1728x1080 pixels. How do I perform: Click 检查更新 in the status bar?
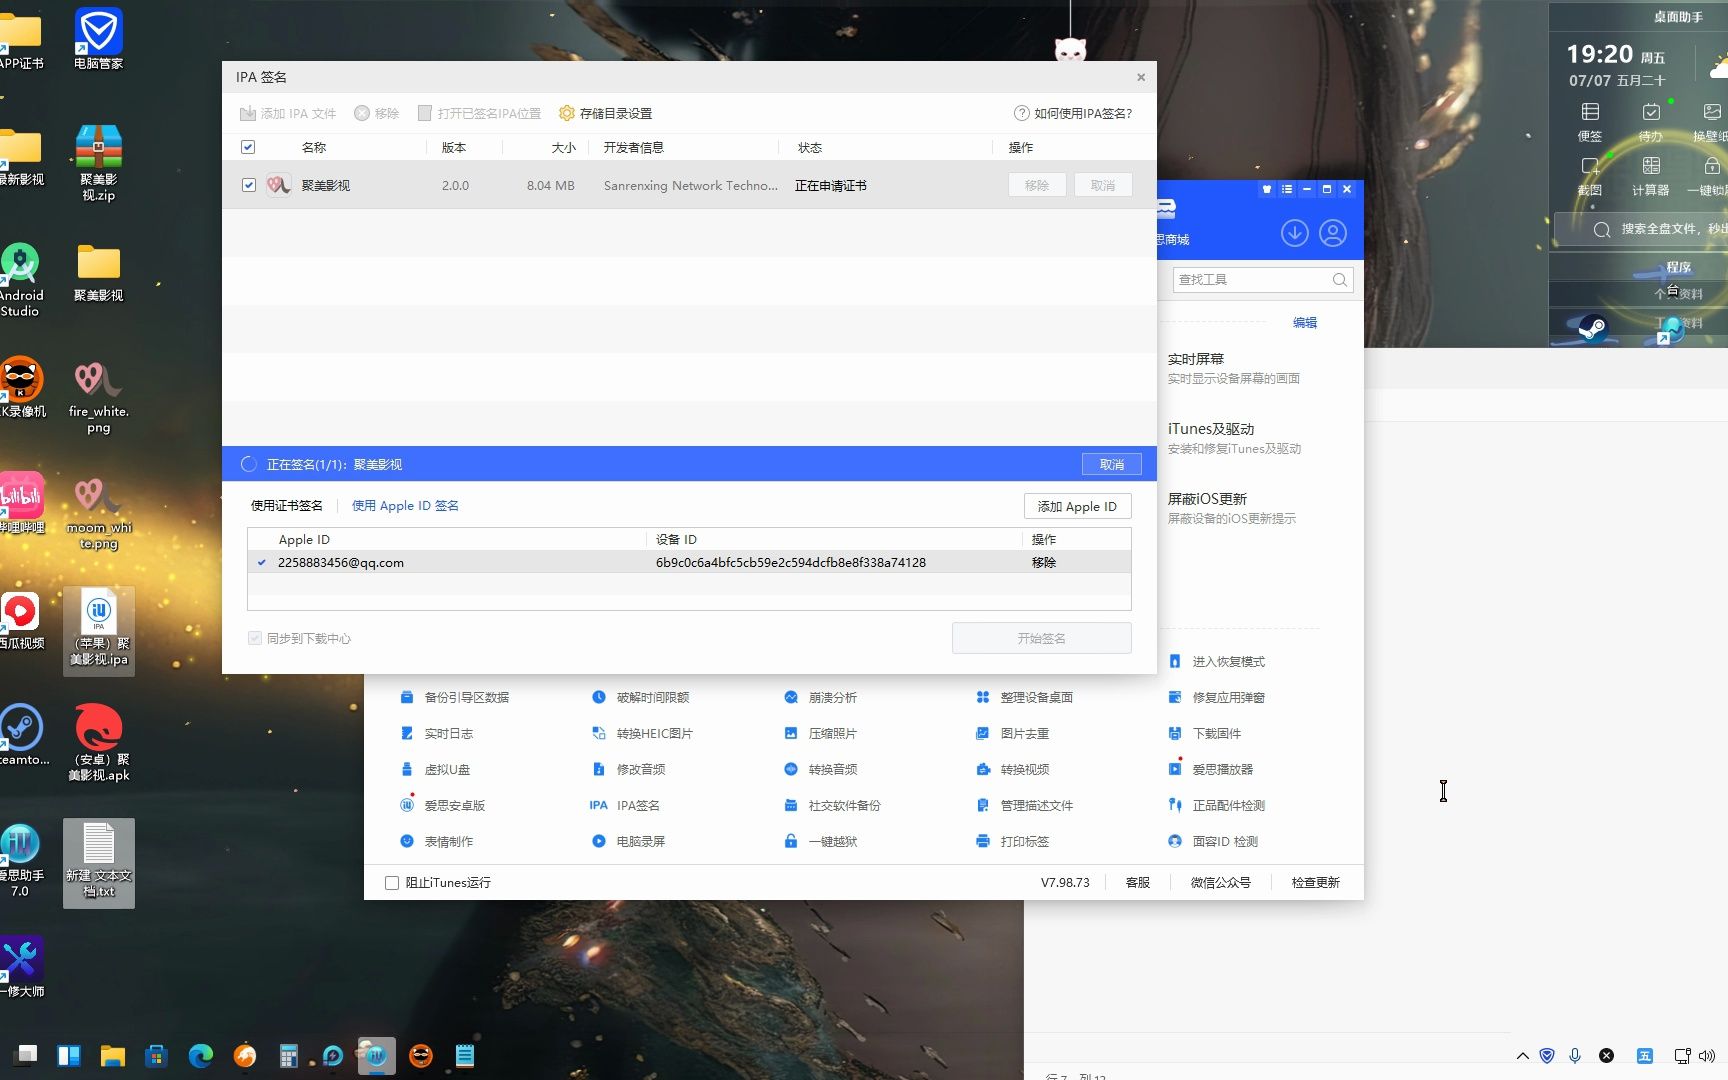tap(1315, 883)
